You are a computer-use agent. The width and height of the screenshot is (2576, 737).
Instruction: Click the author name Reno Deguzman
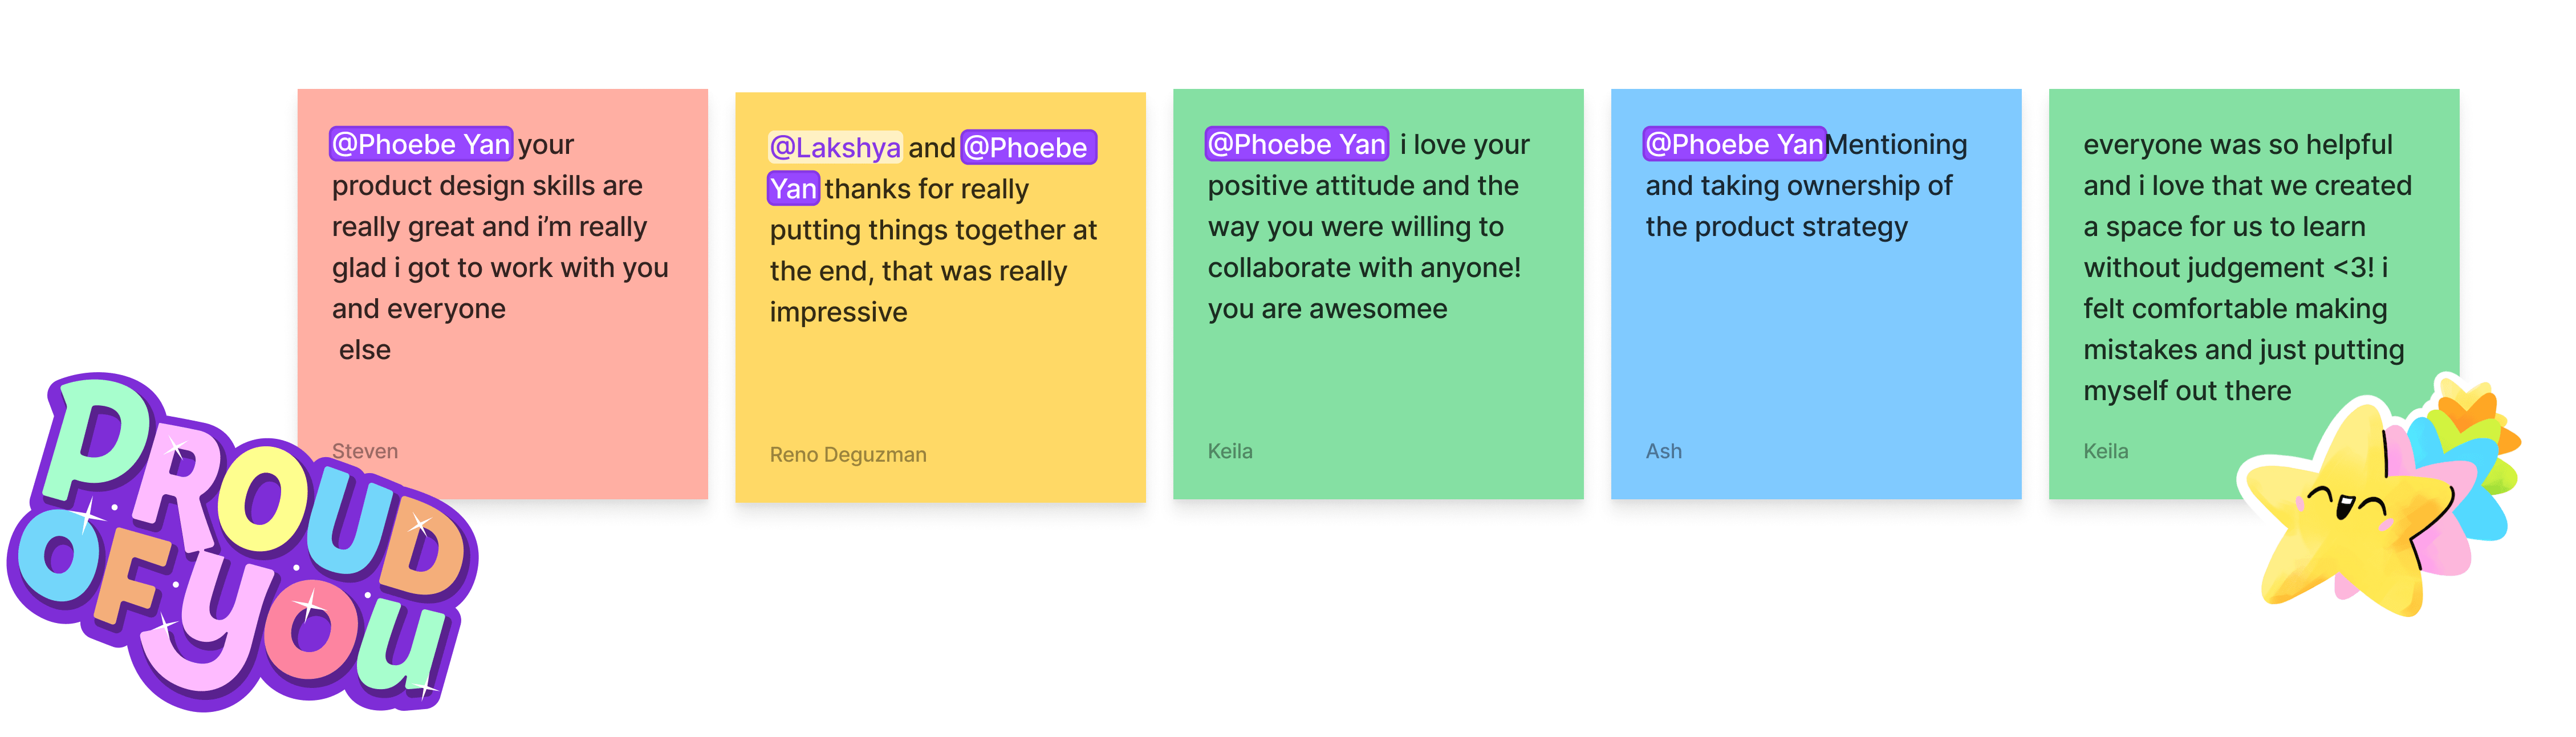(848, 455)
